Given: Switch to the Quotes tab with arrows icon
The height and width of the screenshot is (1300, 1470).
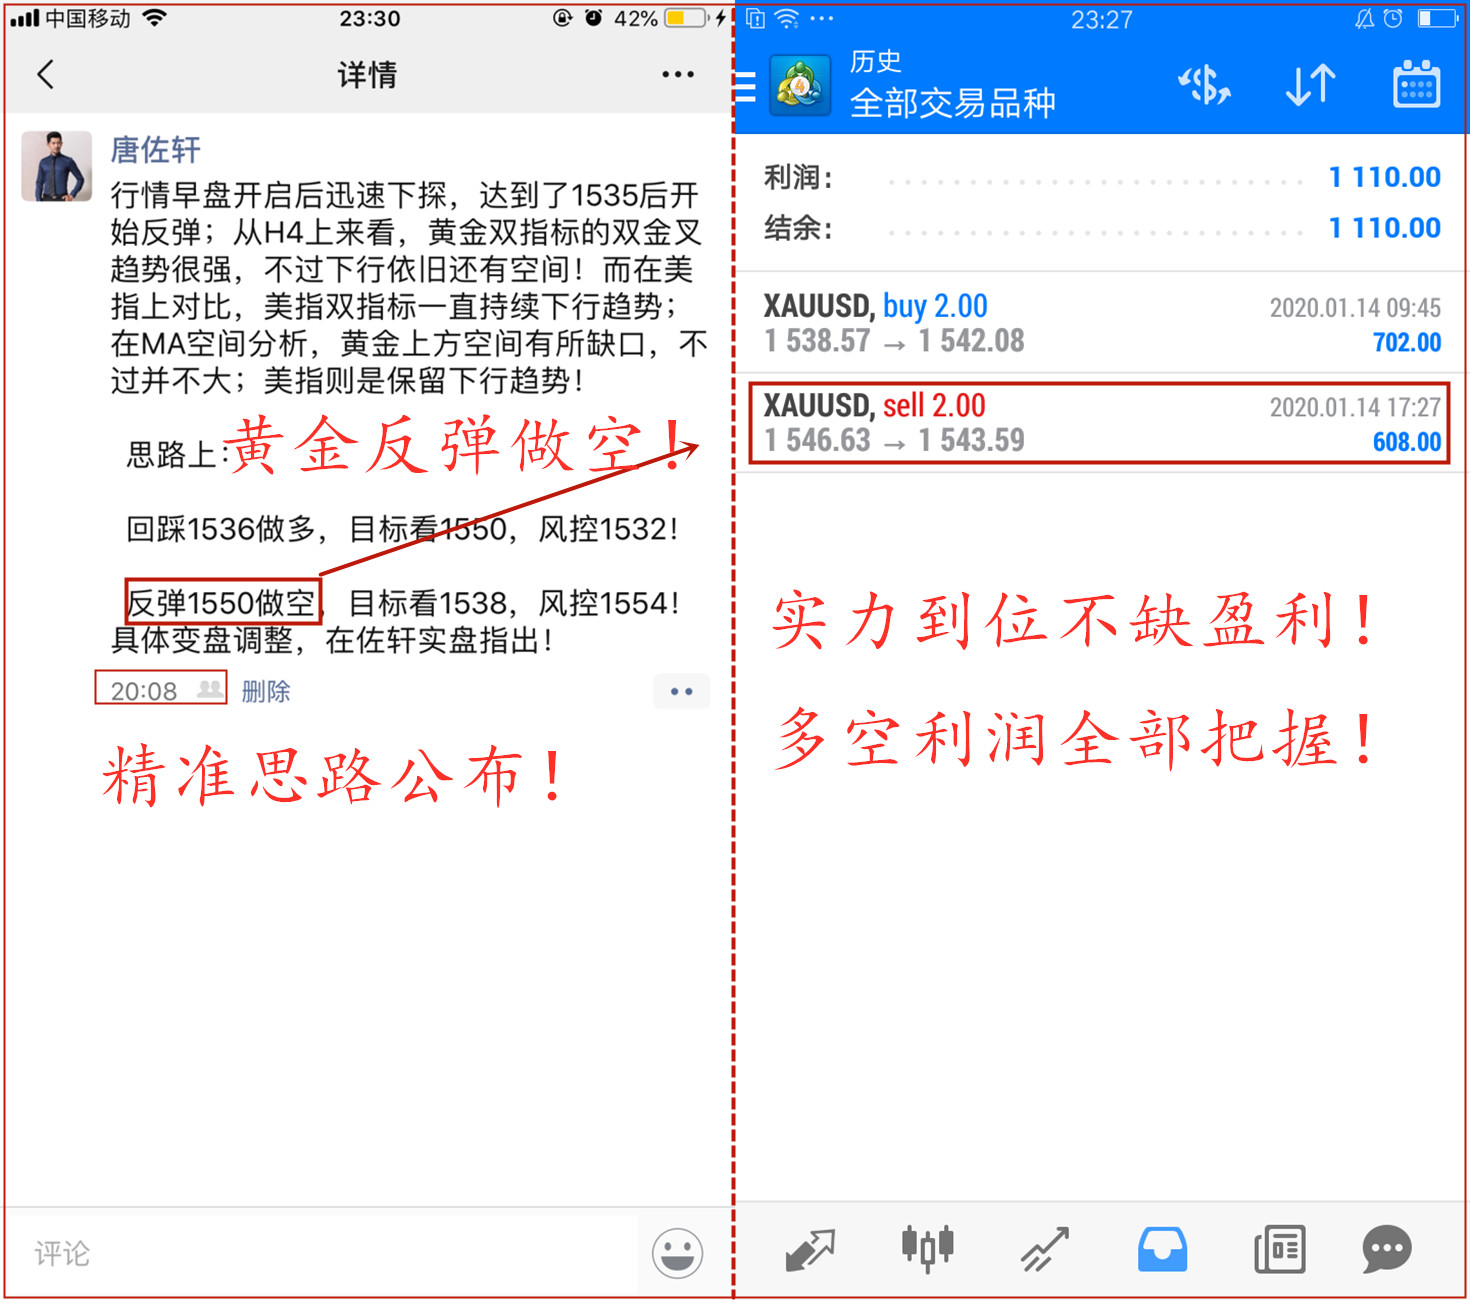Looking at the screenshot, I should [x=810, y=1250].
